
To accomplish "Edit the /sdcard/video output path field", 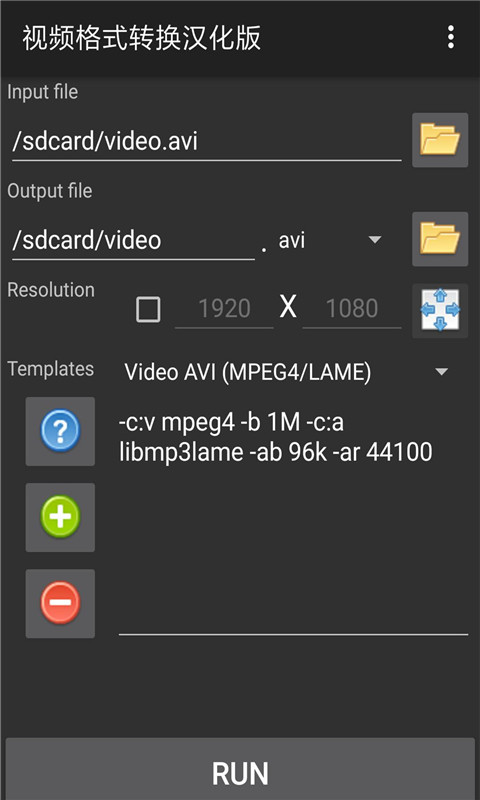I will pyautogui.click(x=133, y=241).
